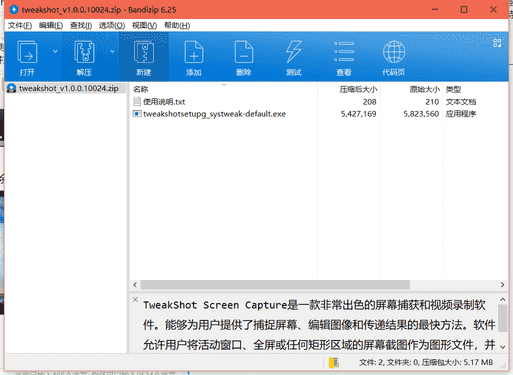Click the comment panel's scroll up arrow
Image resolution: width=513 pixels, height=375 pixels.
(502, 300)
